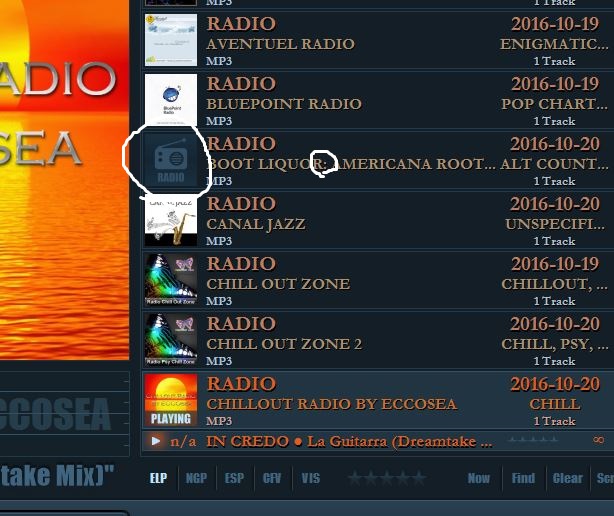Click the Find button
The width and height of the screenshot is (614, 516).
coord(523,478)
